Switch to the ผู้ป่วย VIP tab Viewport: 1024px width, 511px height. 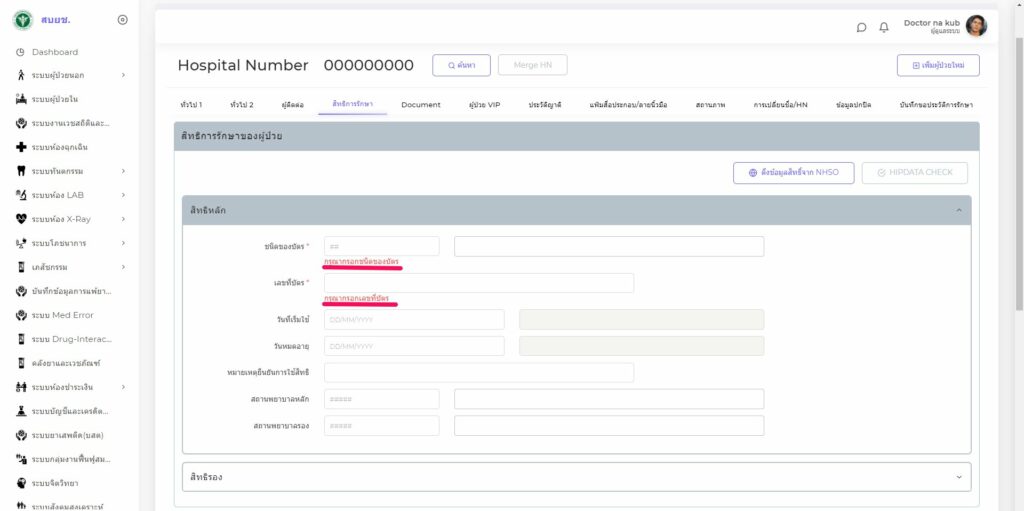484,105
